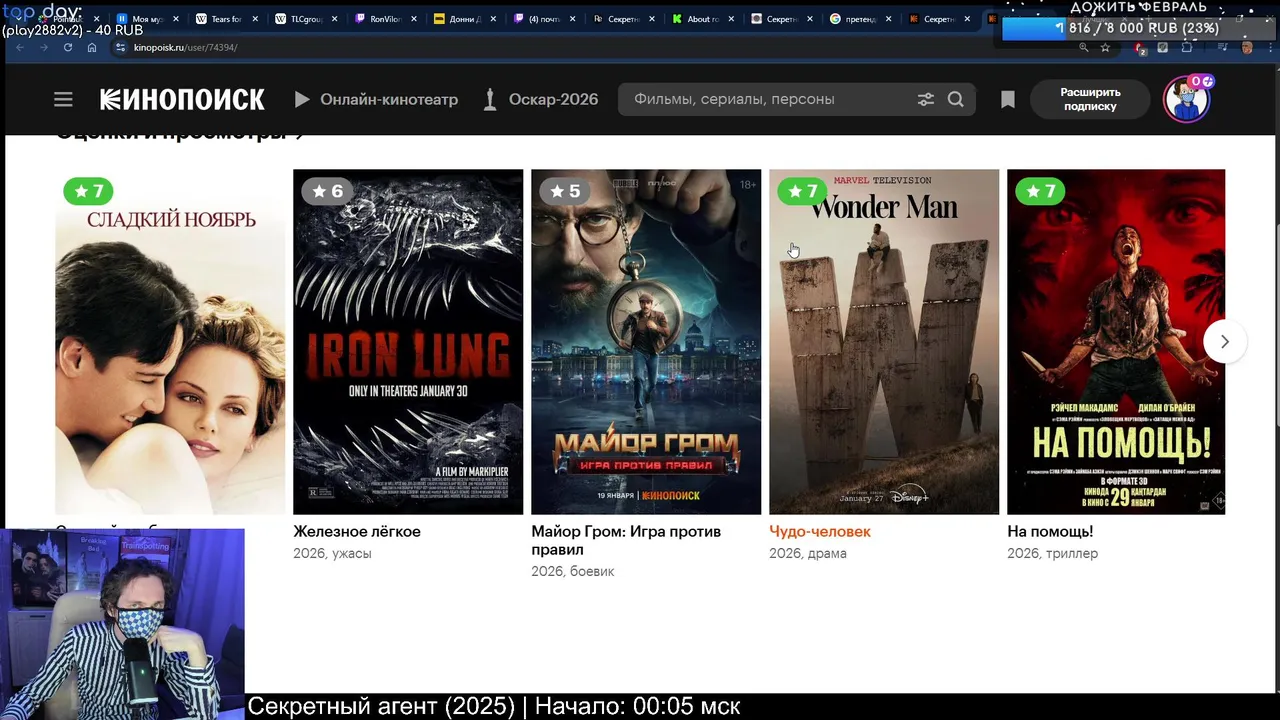Close the претенд tab
This screenshot has width=1280, height=720.
(888, 19)
